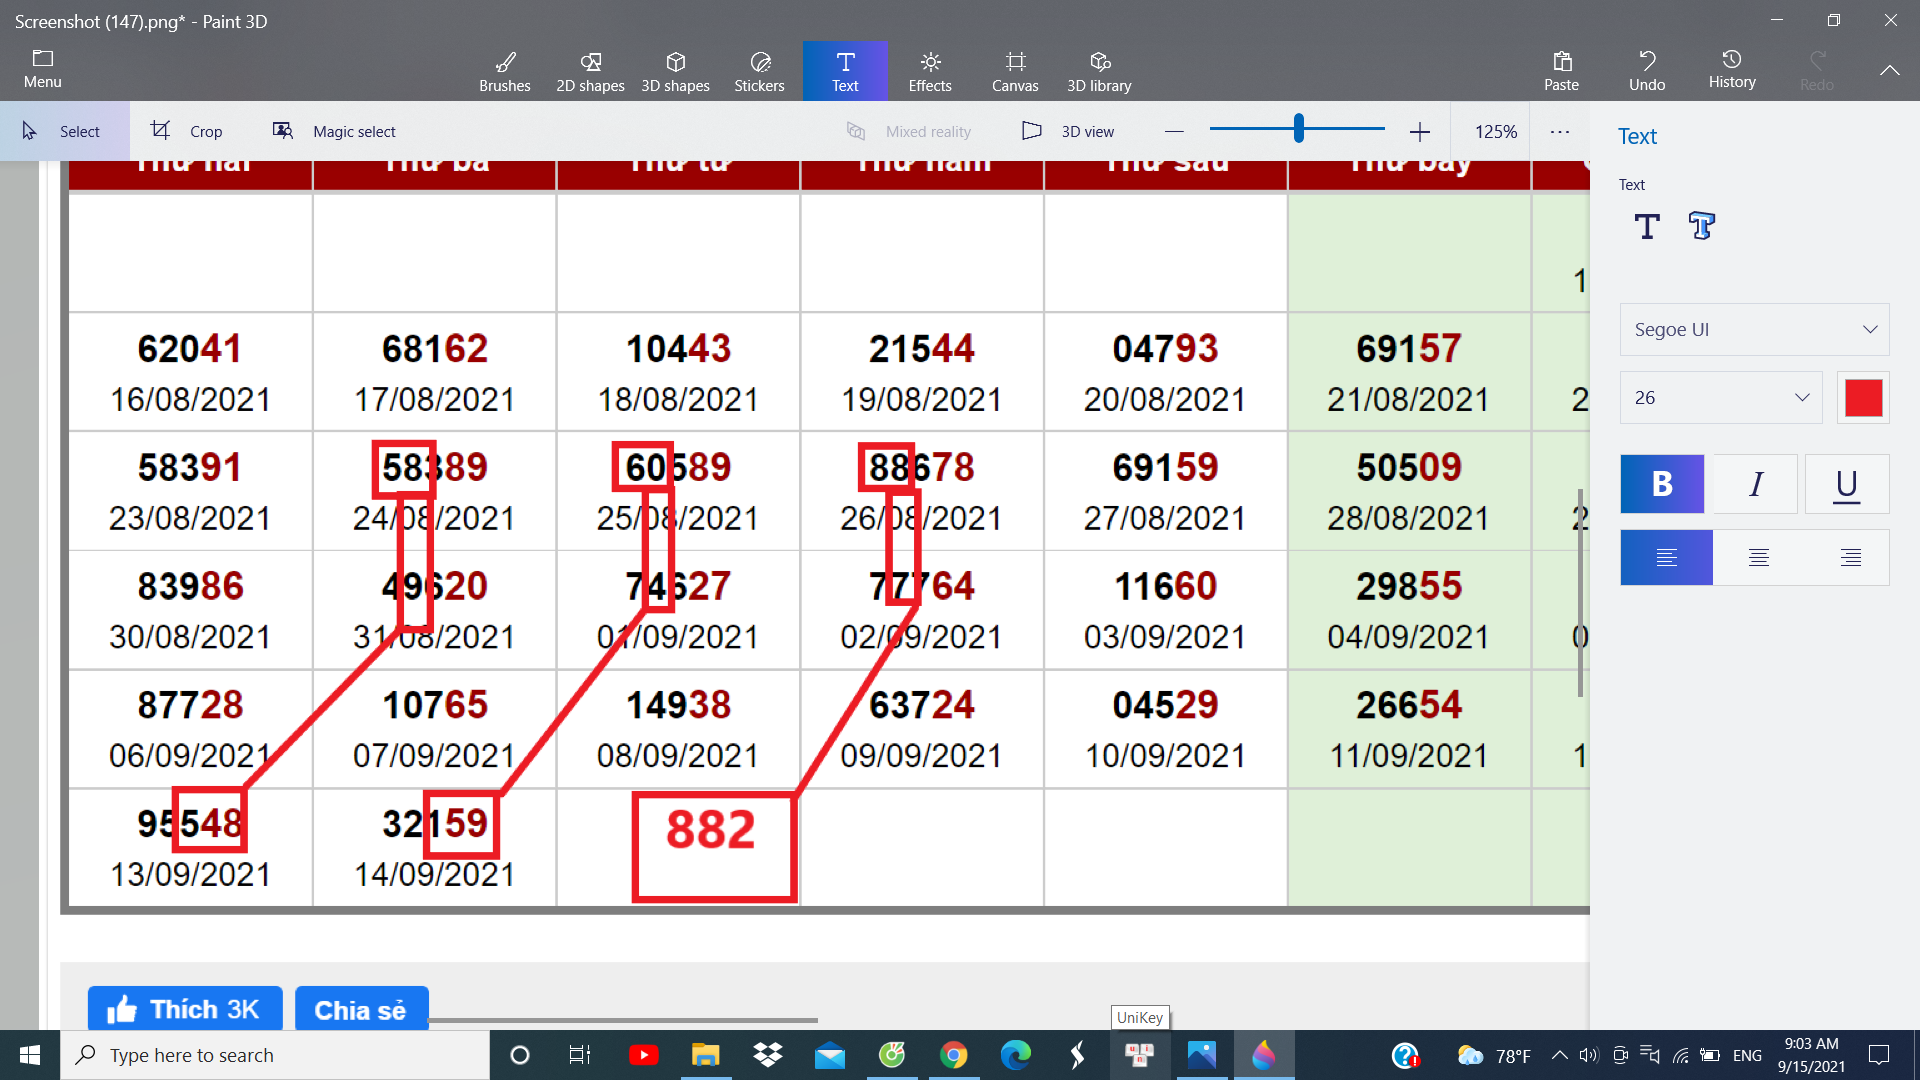Toggle Underline formatting

click(x=1846, y=484)
